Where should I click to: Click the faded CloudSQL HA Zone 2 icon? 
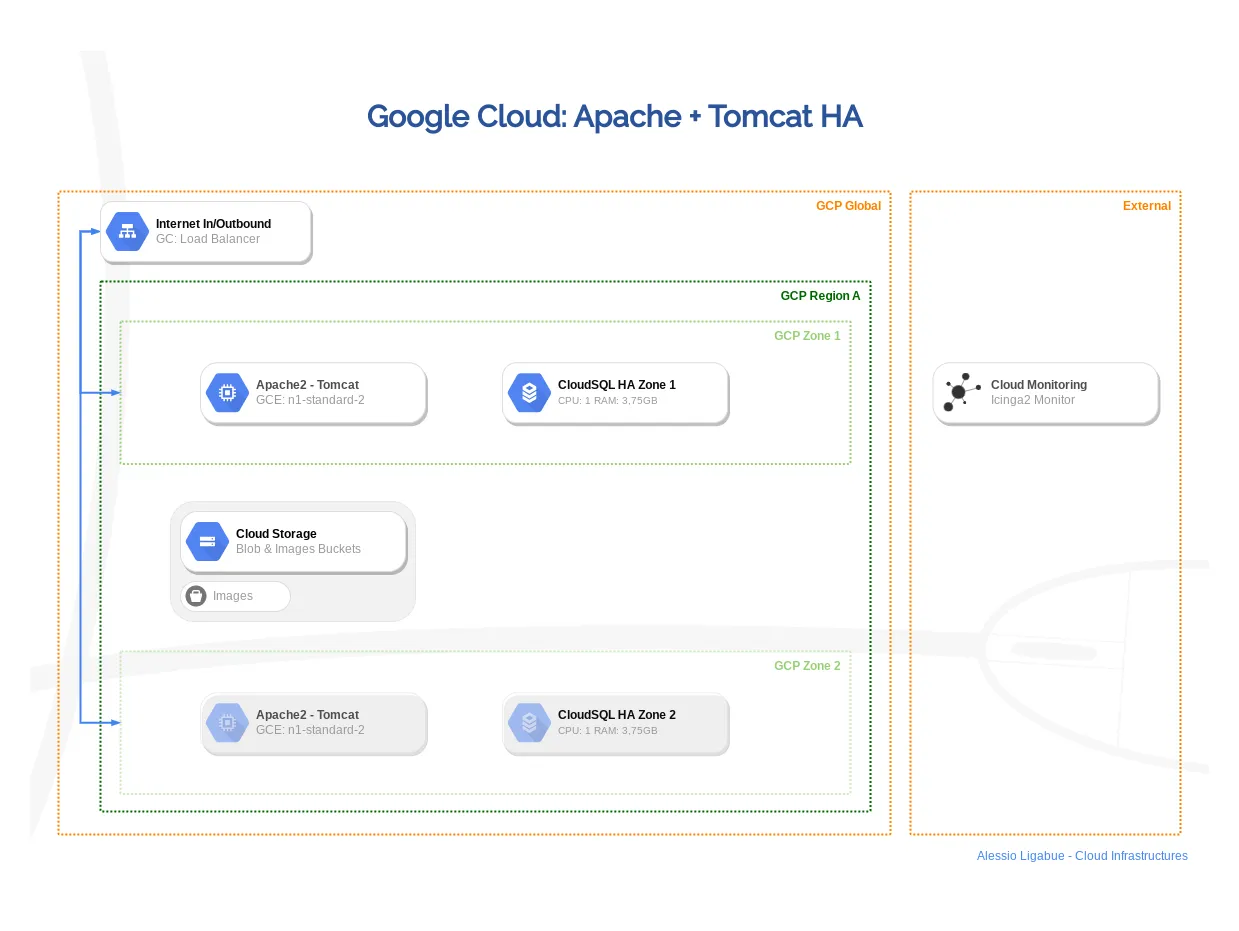coord(529,722)
